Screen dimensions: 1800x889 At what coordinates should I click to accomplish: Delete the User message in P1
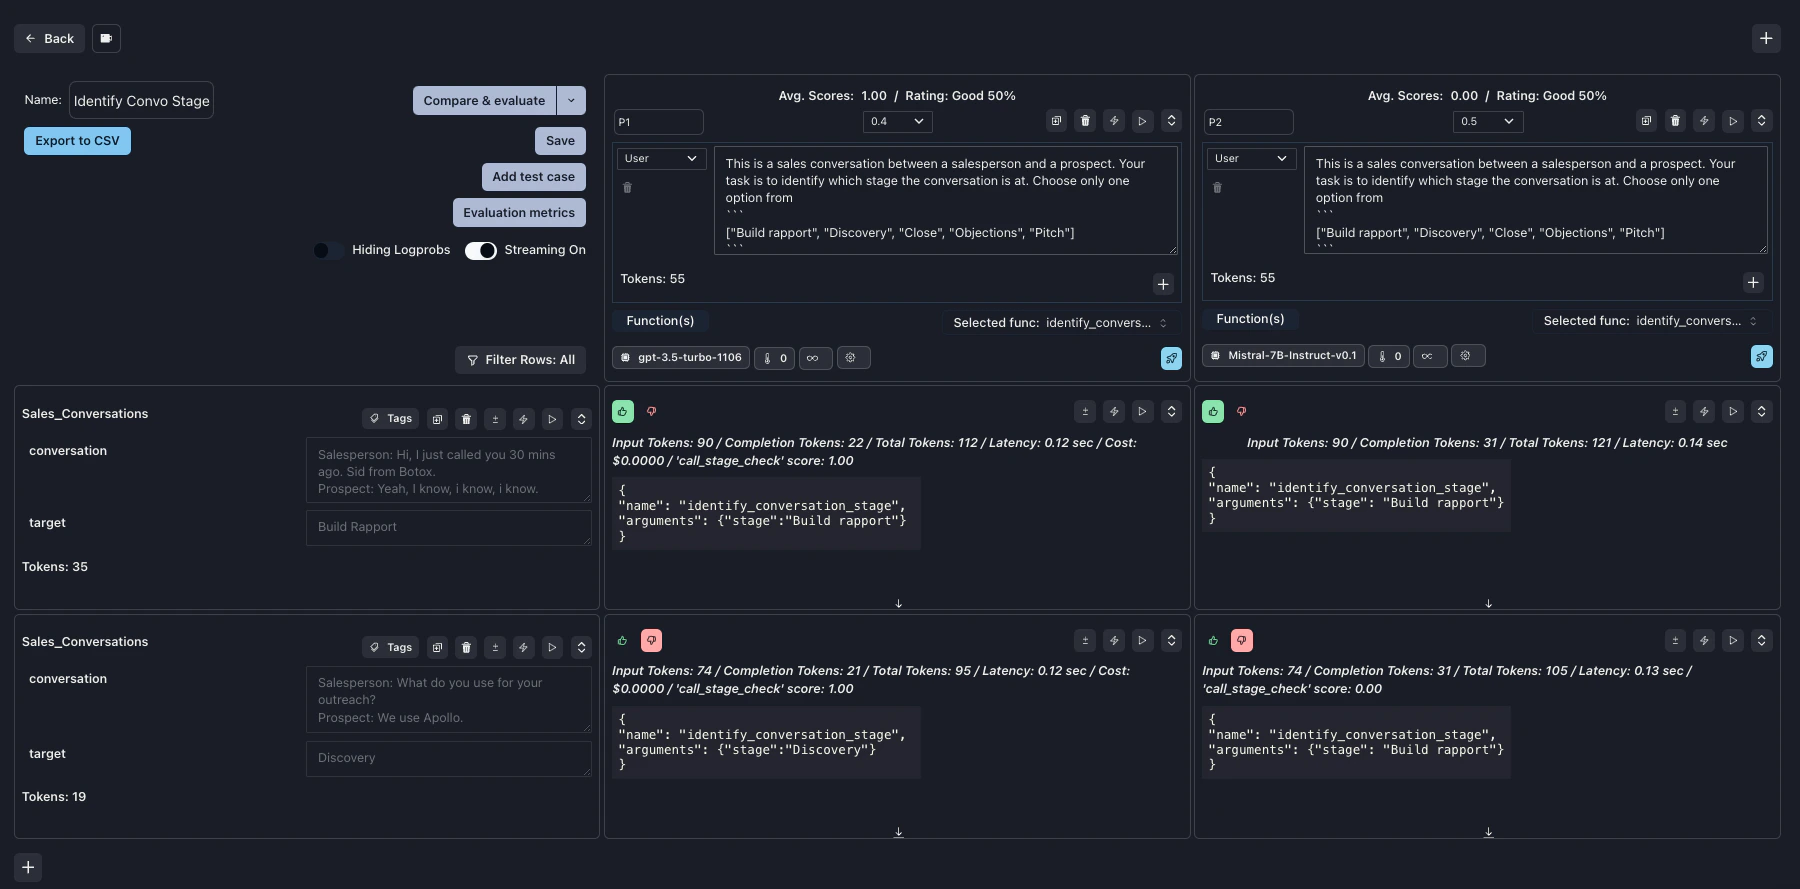tap(627, 187)
